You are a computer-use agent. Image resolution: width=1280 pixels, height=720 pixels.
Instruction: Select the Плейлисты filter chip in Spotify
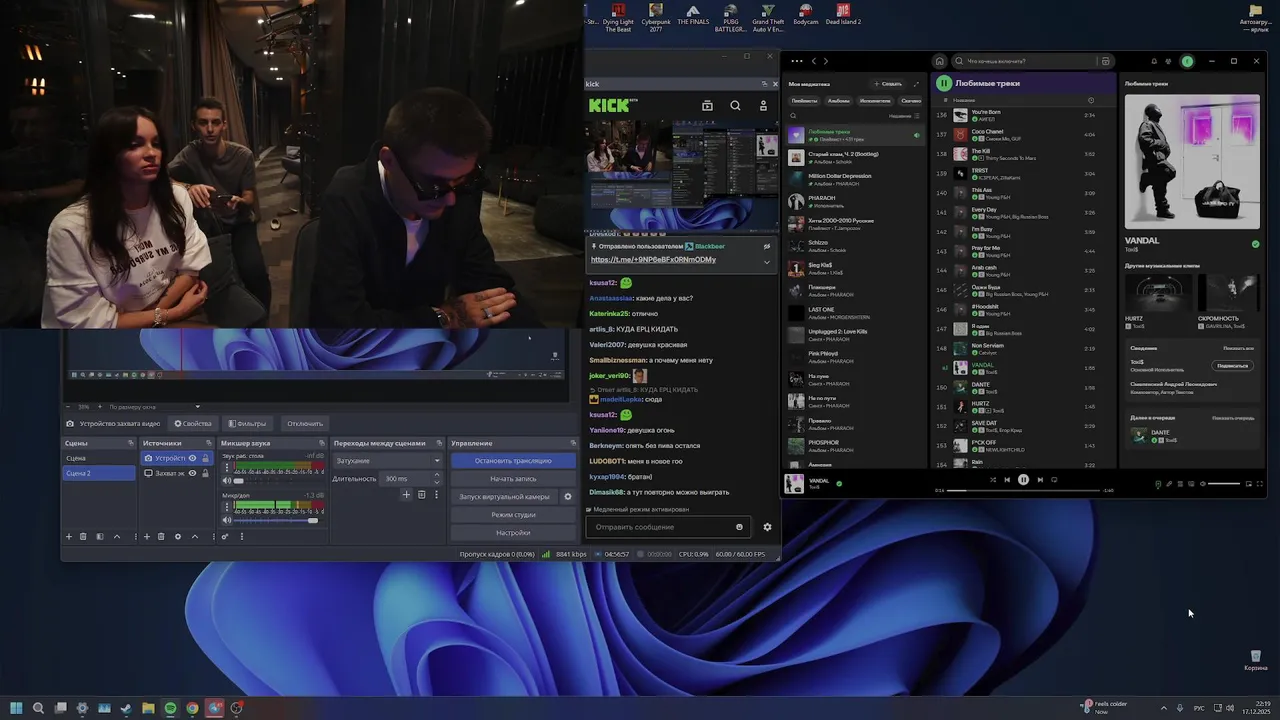(x=804, y=101)
